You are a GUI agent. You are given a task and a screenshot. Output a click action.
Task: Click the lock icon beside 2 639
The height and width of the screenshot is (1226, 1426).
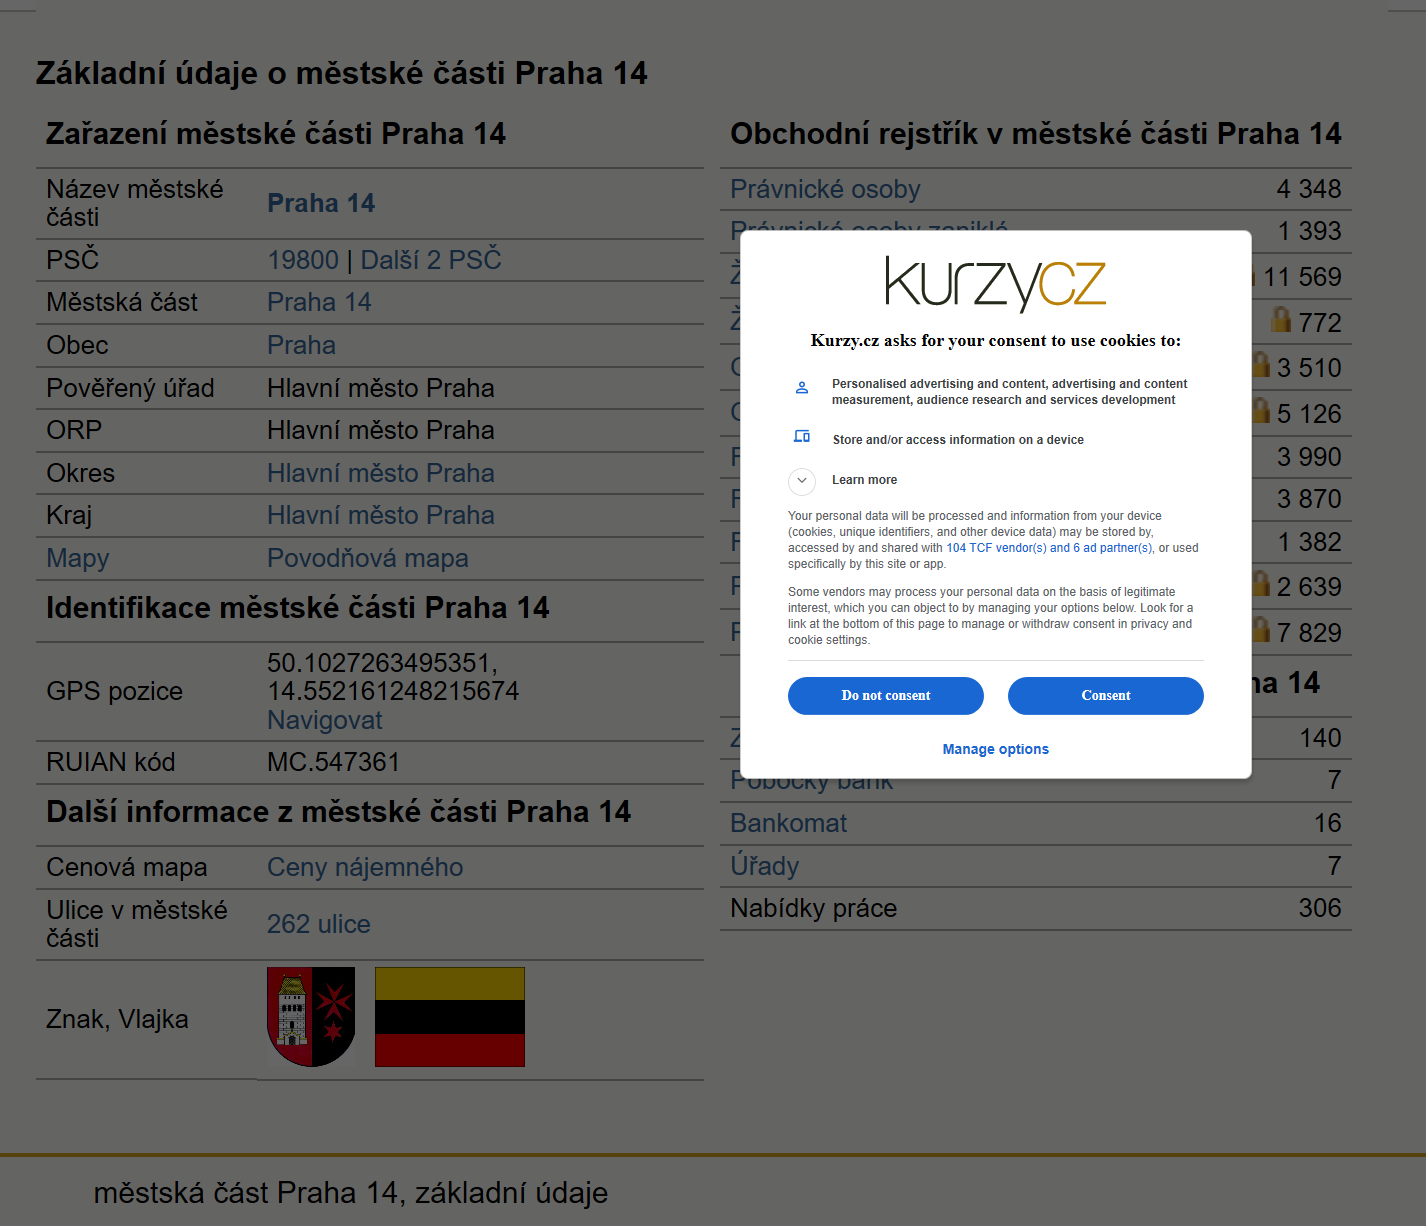1261,583
